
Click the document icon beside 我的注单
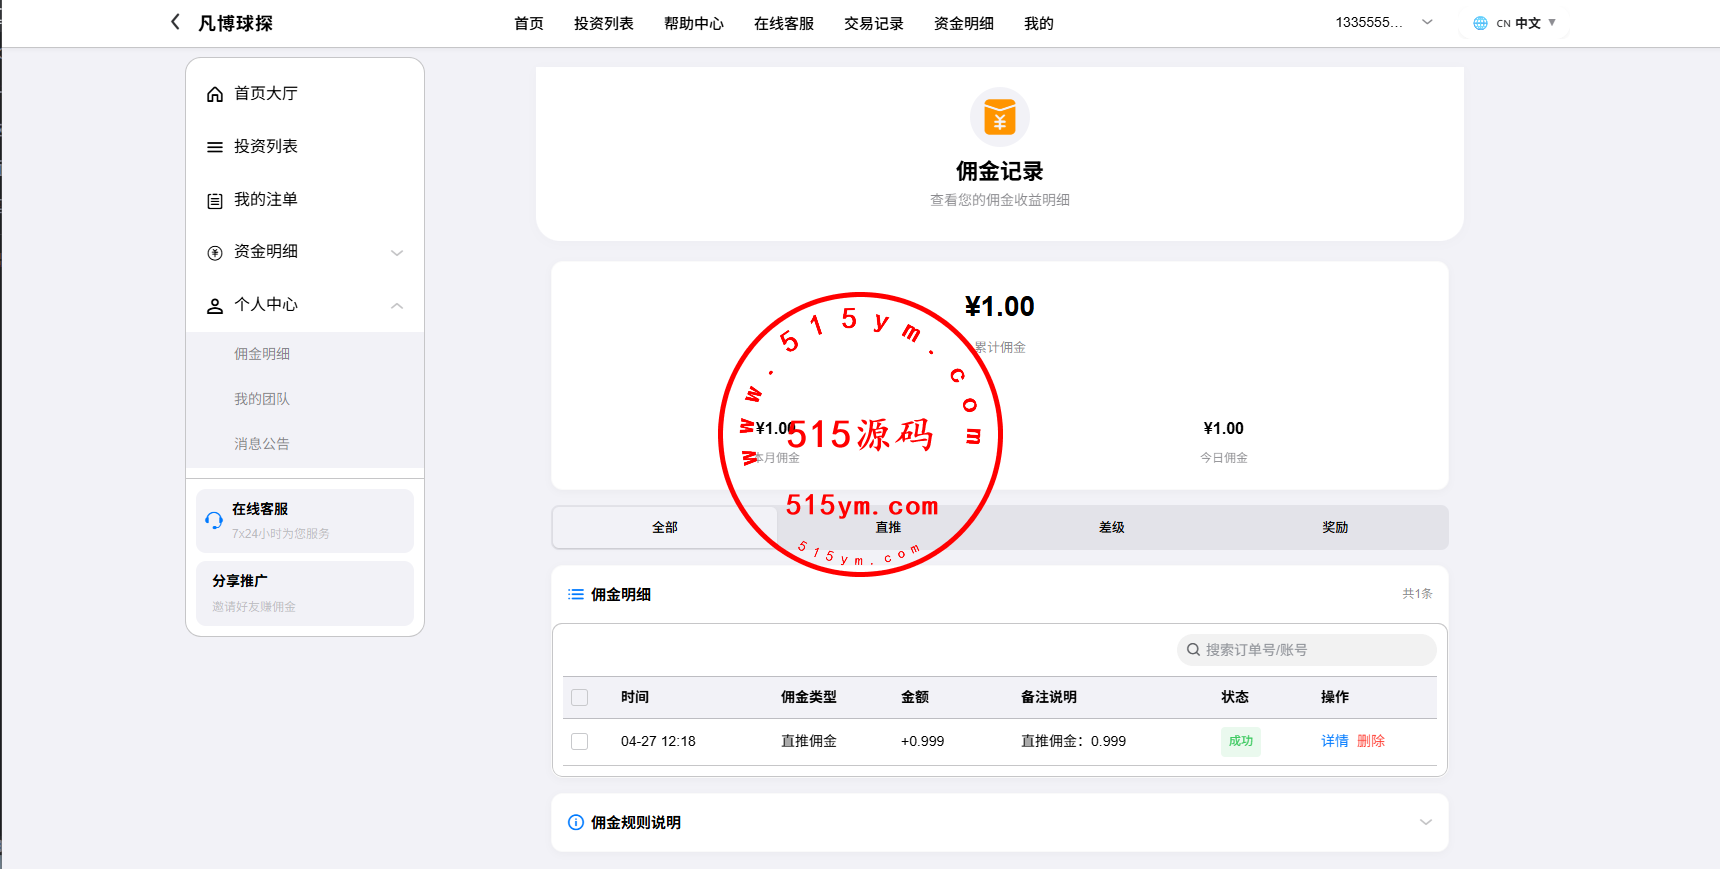(215, 200)
